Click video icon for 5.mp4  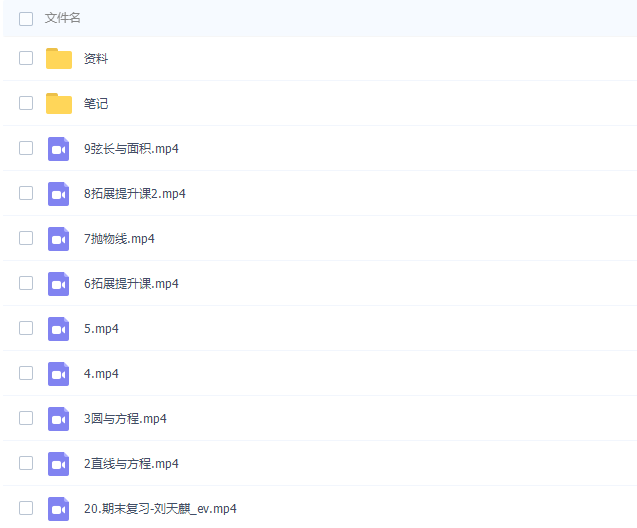pos(59,329)
